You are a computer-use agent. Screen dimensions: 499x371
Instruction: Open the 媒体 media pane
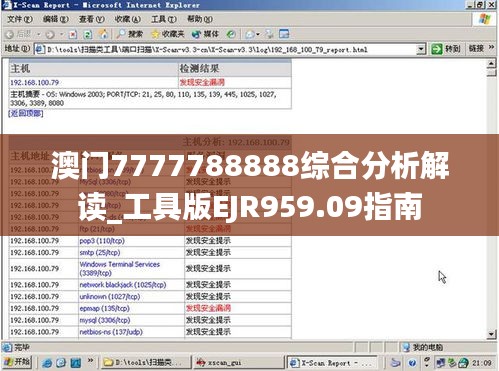tap(205, 34)
